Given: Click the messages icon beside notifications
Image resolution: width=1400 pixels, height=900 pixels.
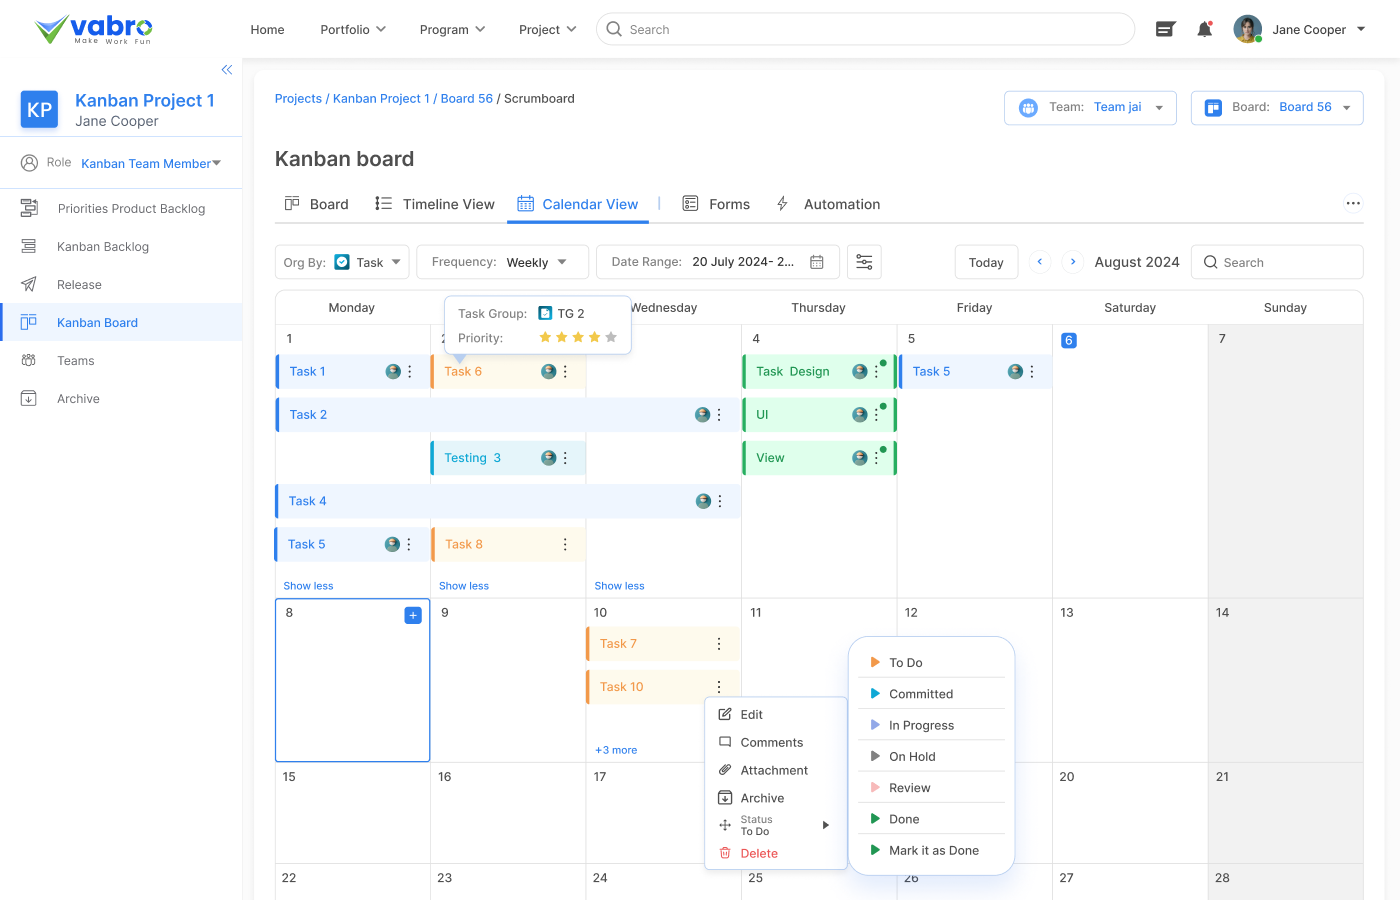Looking at the screenshot, I should [1164, 29].
